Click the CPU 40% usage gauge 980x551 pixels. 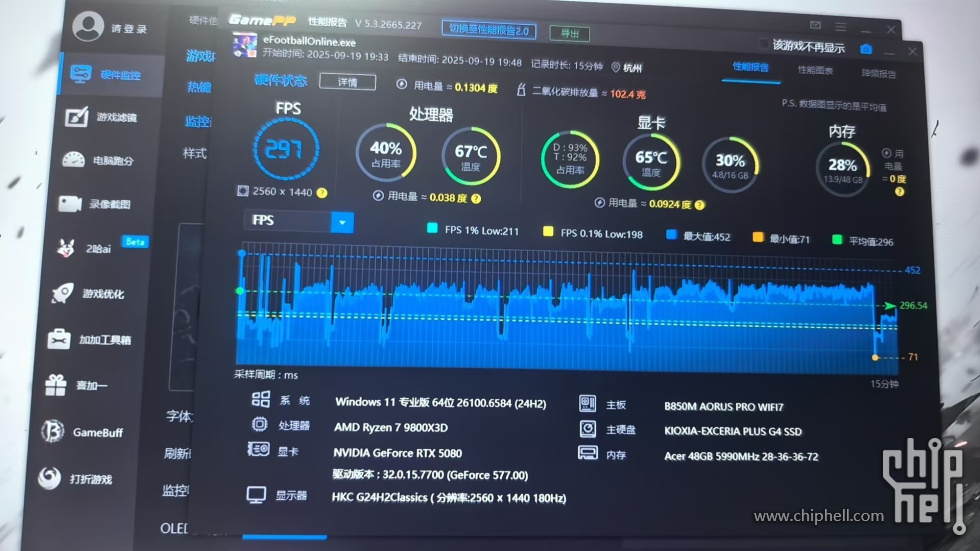[x=386, y=154]
